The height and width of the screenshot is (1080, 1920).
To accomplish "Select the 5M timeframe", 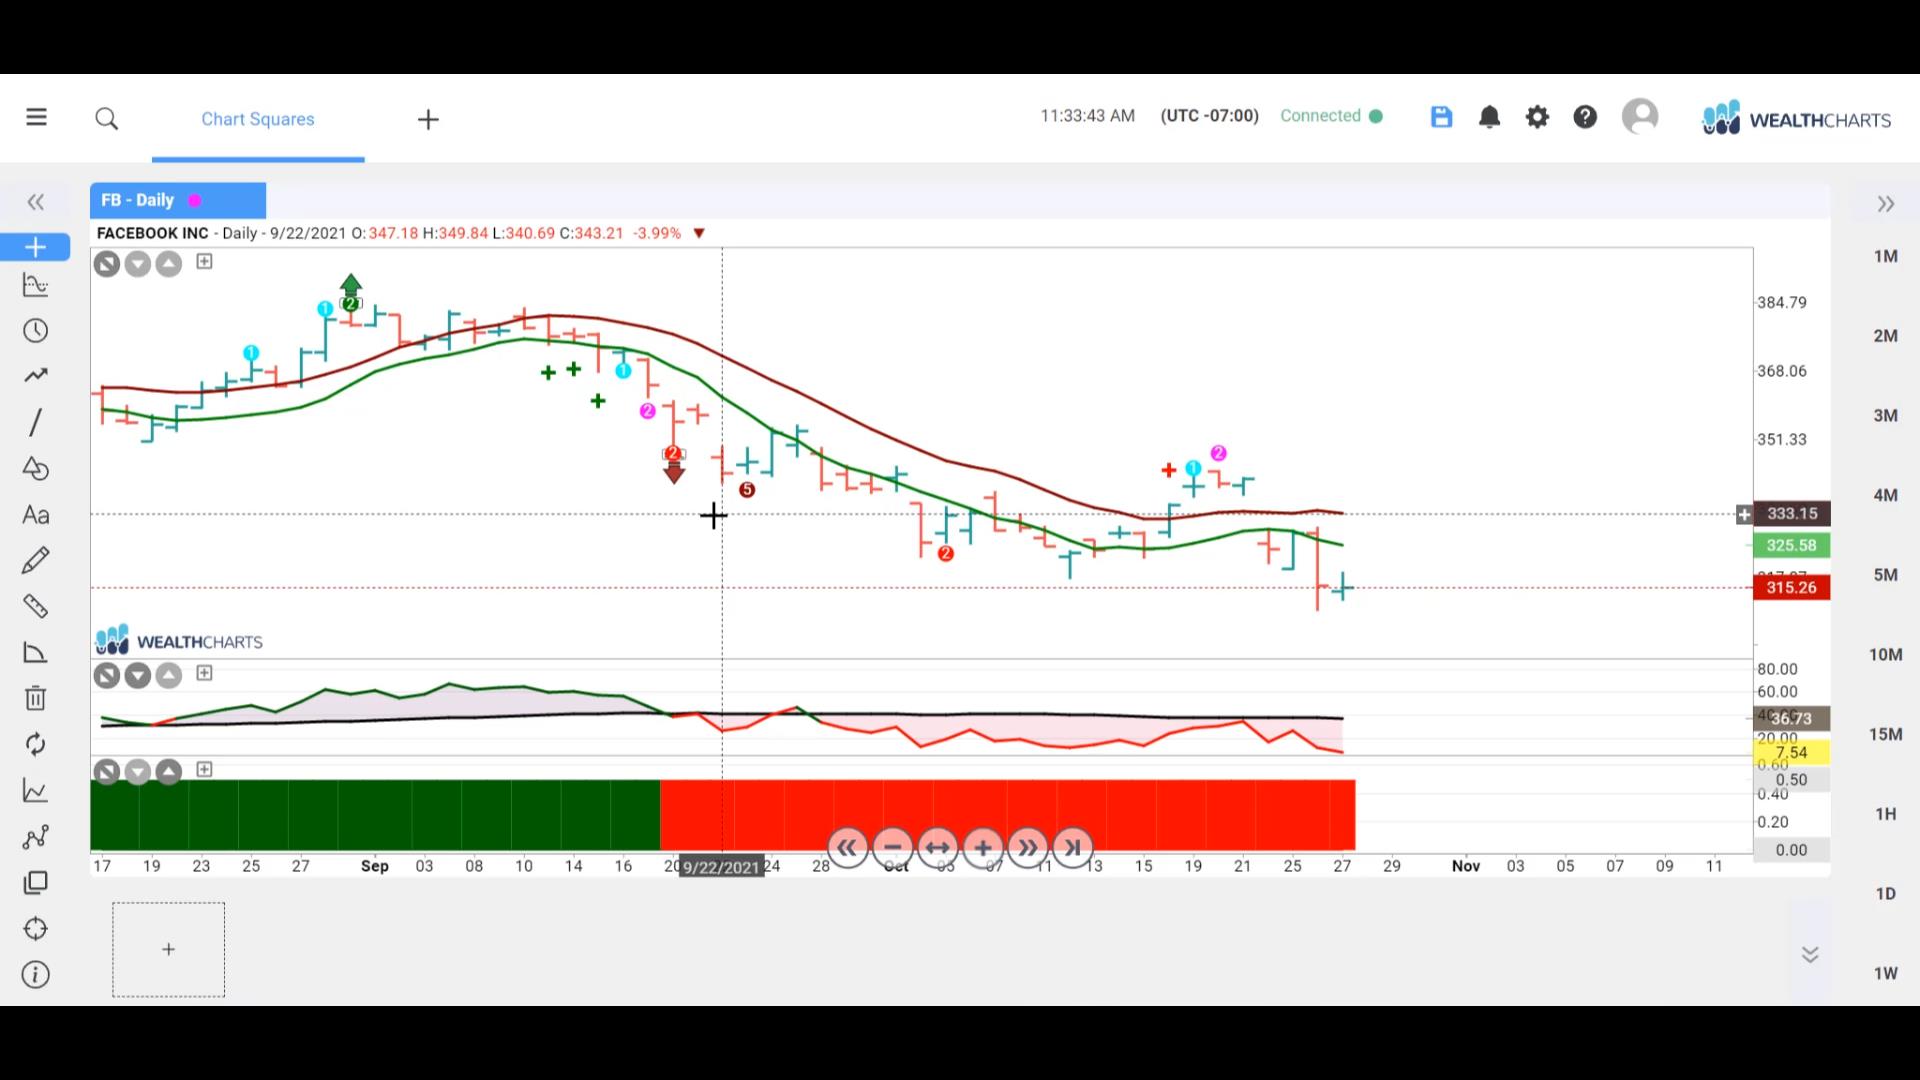I will [1885, 575].
